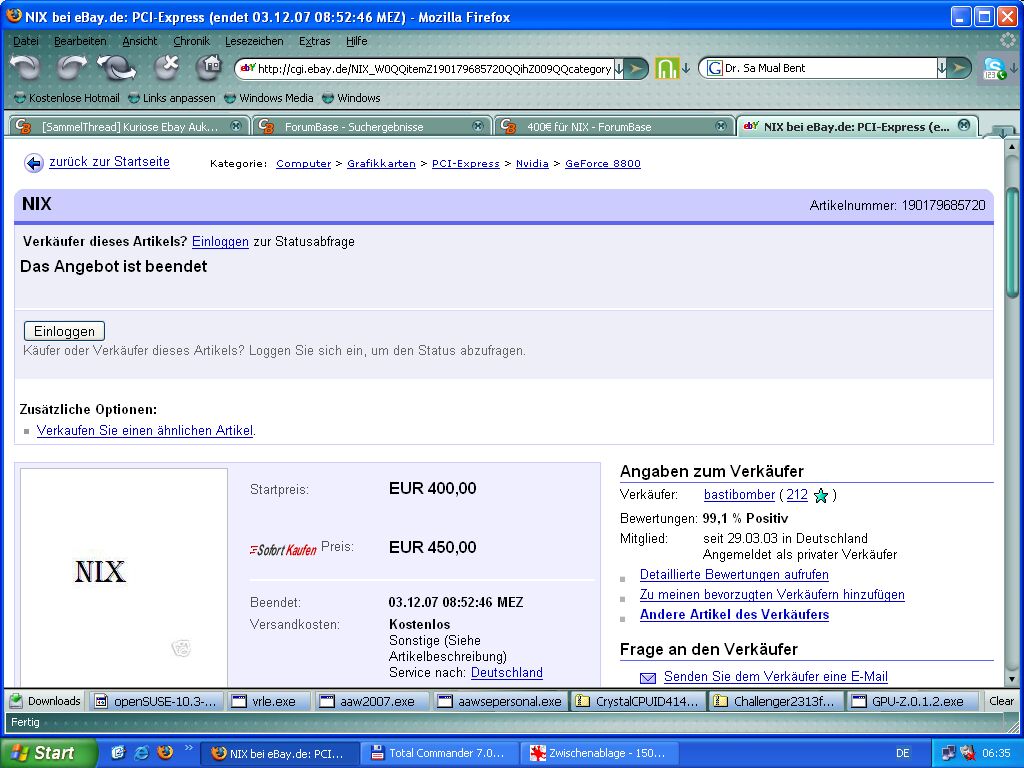
Task: Click the page scrollbar up arrow
Action: [1012, 147]
